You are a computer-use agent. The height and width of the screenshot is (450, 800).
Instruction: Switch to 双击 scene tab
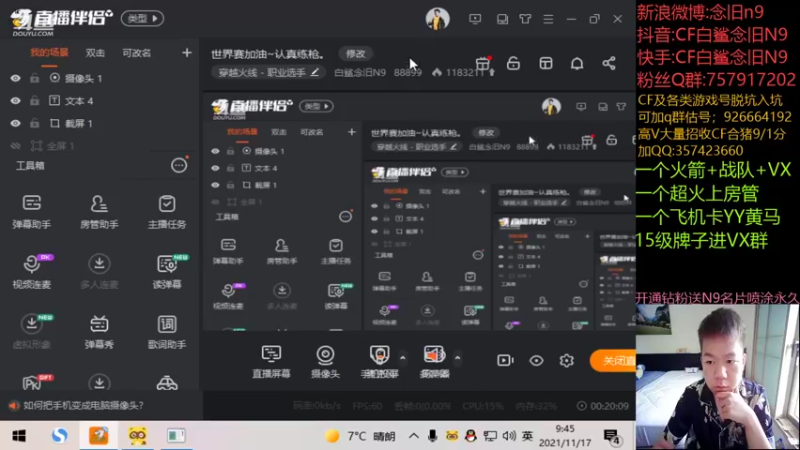tap(95, 53)
